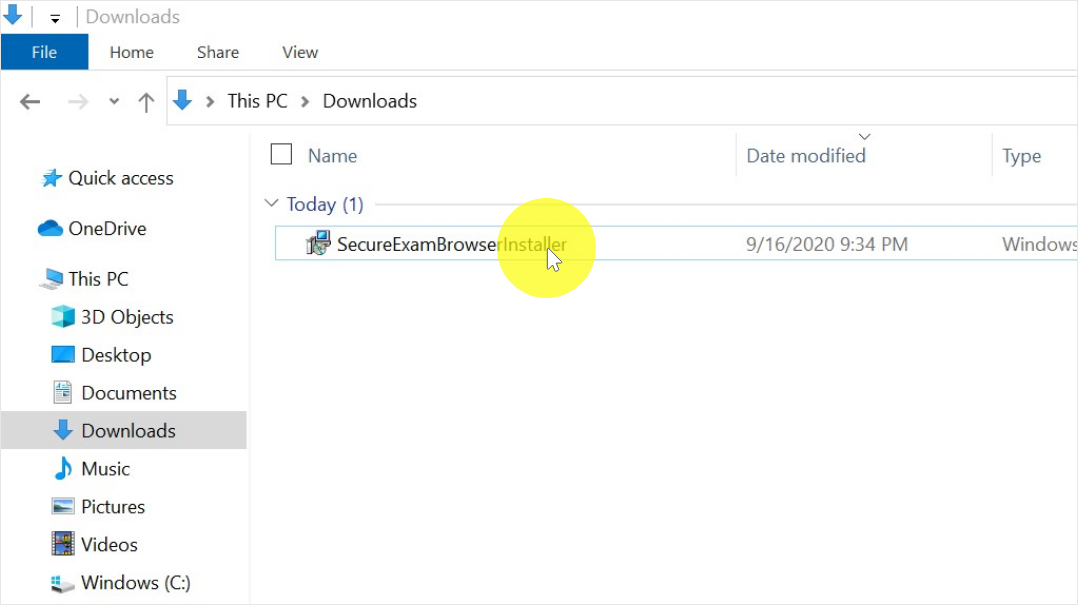Select the SecureExamBrowserInstaller file name
This screenshot has height=605, width=1078.
pos(452,244)
